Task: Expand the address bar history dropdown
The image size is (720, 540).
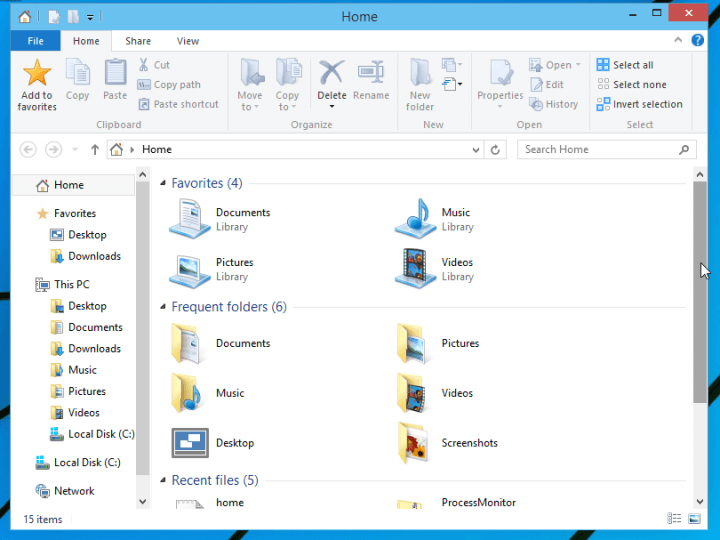Action: [476, 150]
